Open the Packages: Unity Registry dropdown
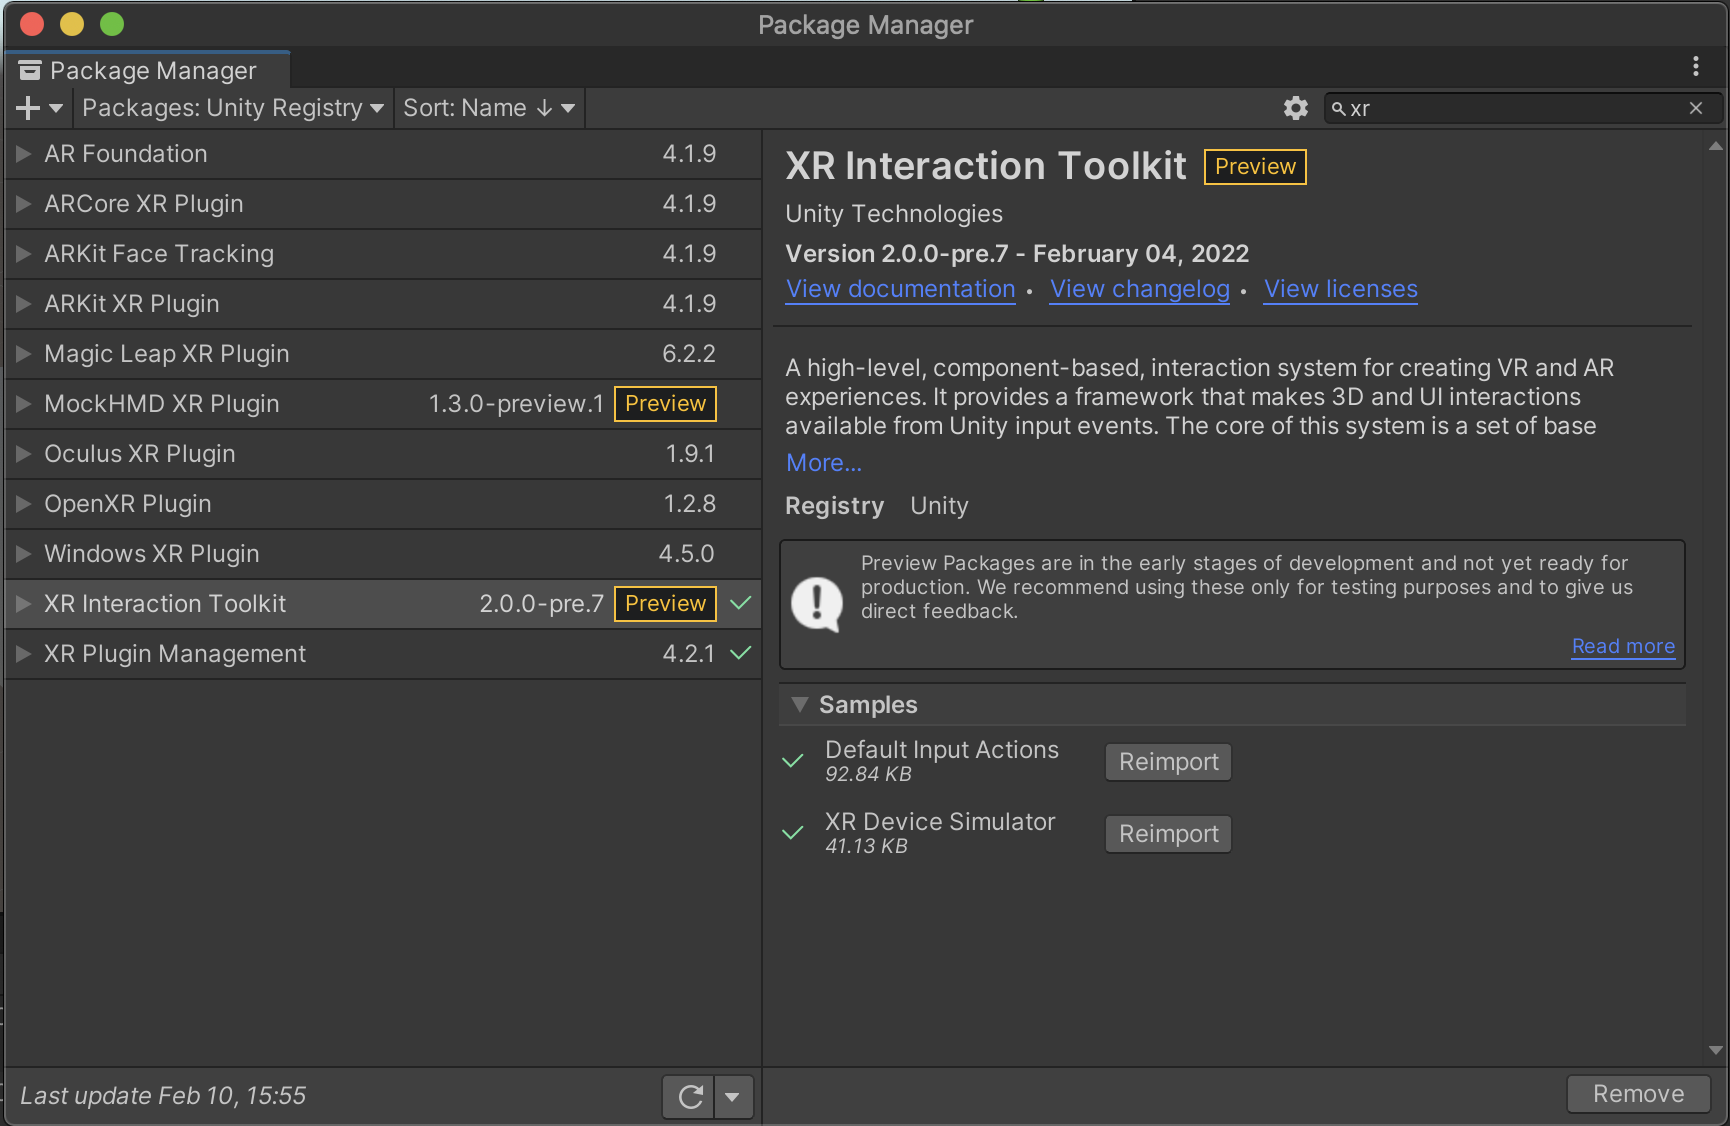Screen dimensions: 1730x1126 (232, 108)
